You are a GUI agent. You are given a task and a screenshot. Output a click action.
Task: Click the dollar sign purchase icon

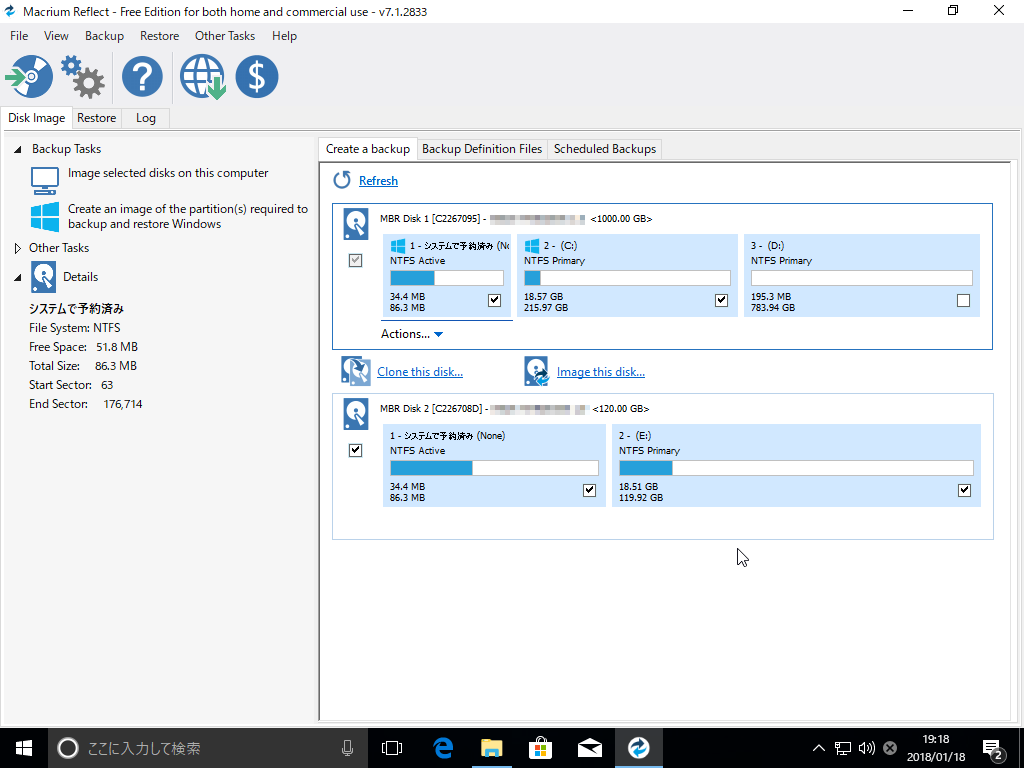click(257, 76)
